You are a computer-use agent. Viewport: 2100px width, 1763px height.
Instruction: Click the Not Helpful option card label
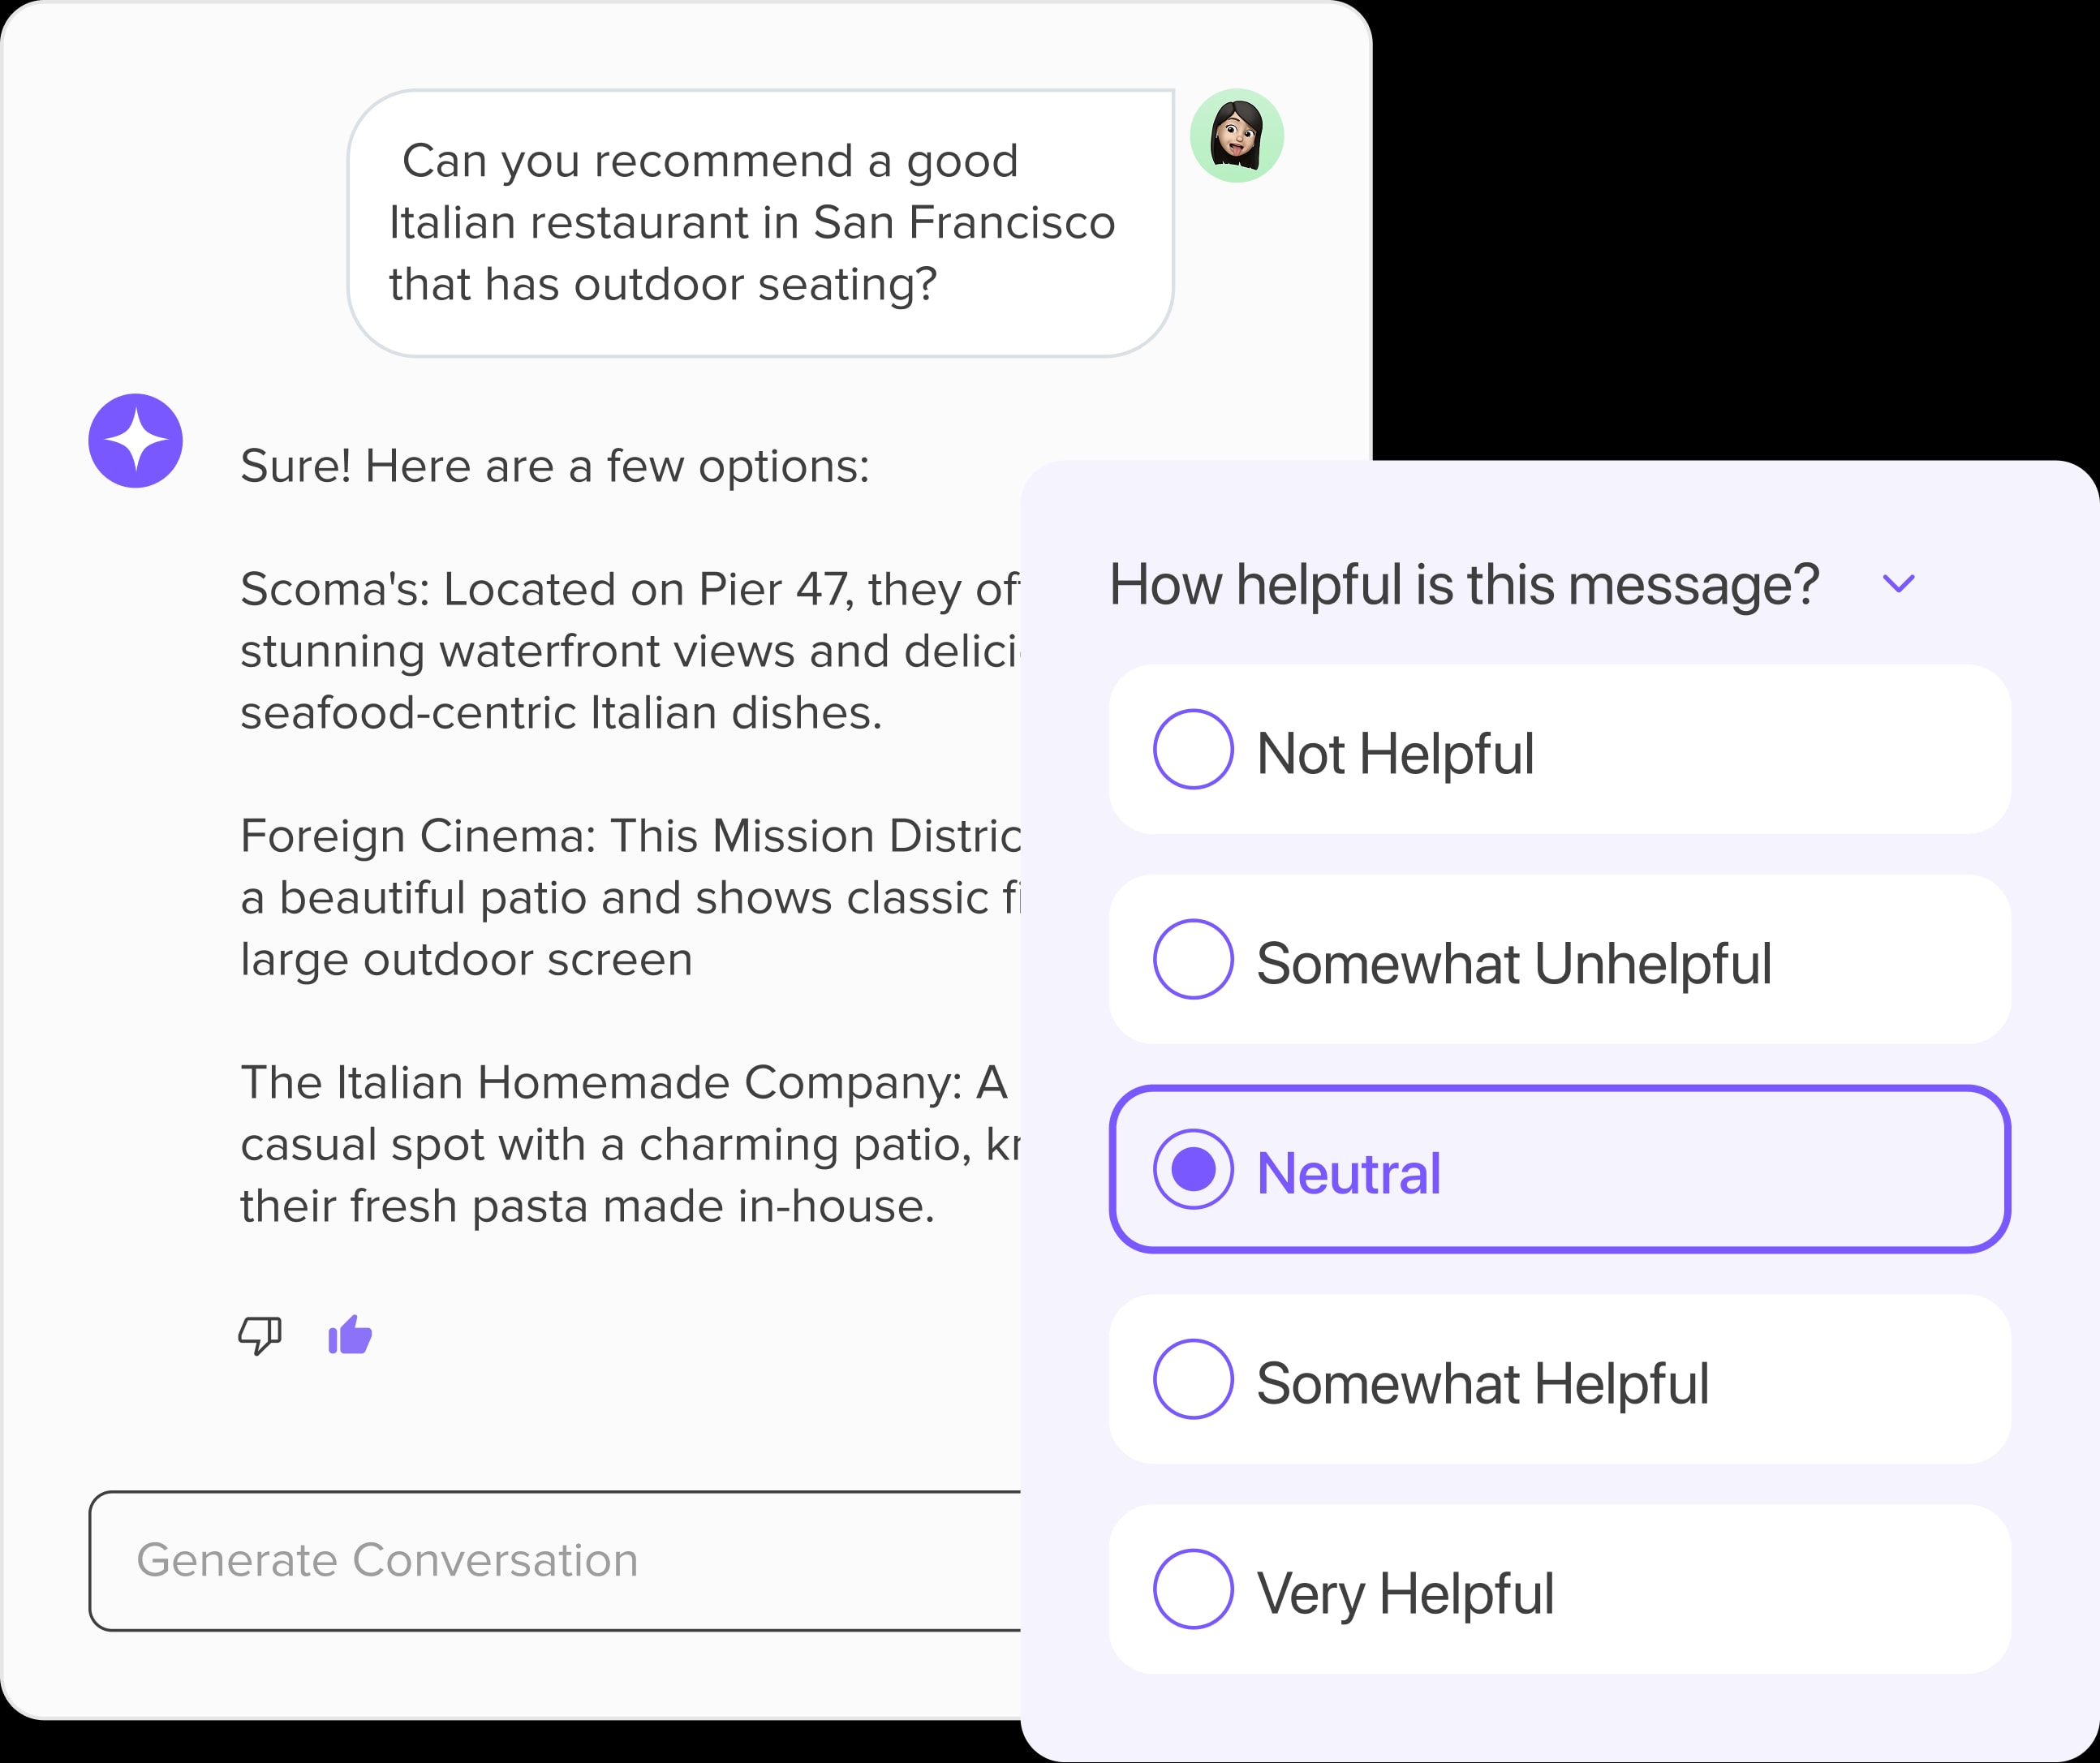point(1395,754)
